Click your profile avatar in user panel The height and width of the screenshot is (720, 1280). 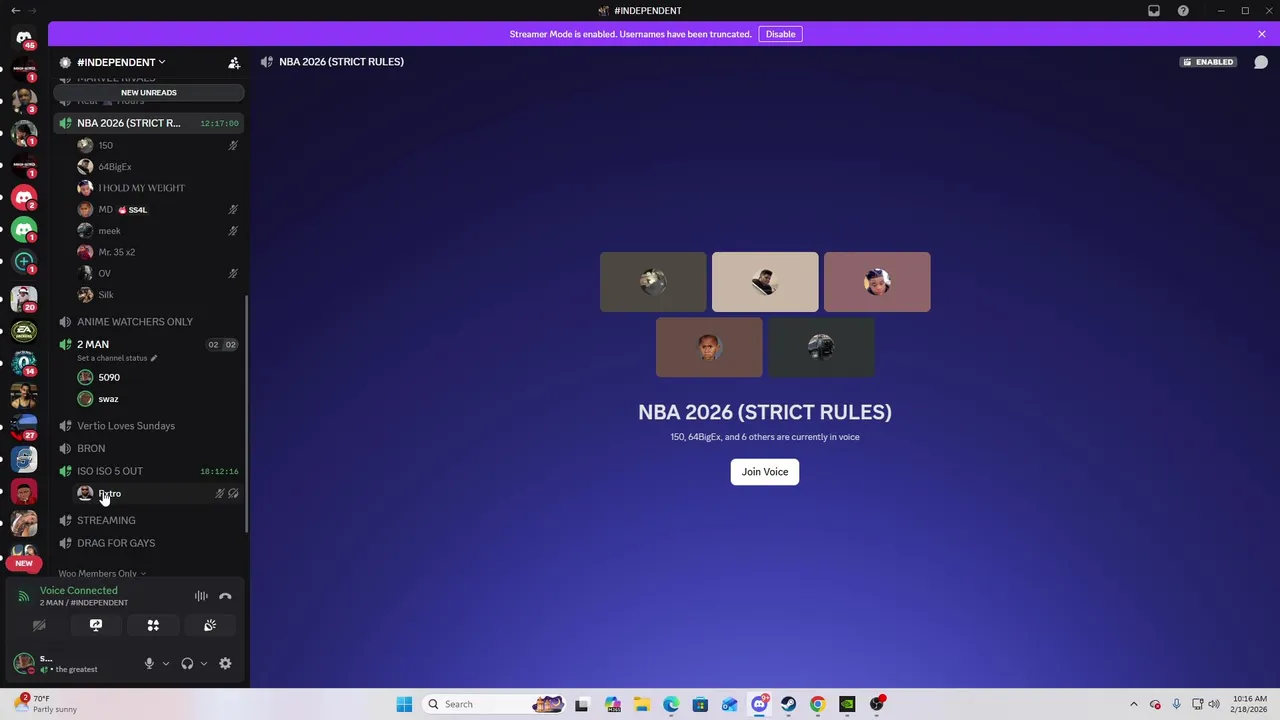pos(24,663)
